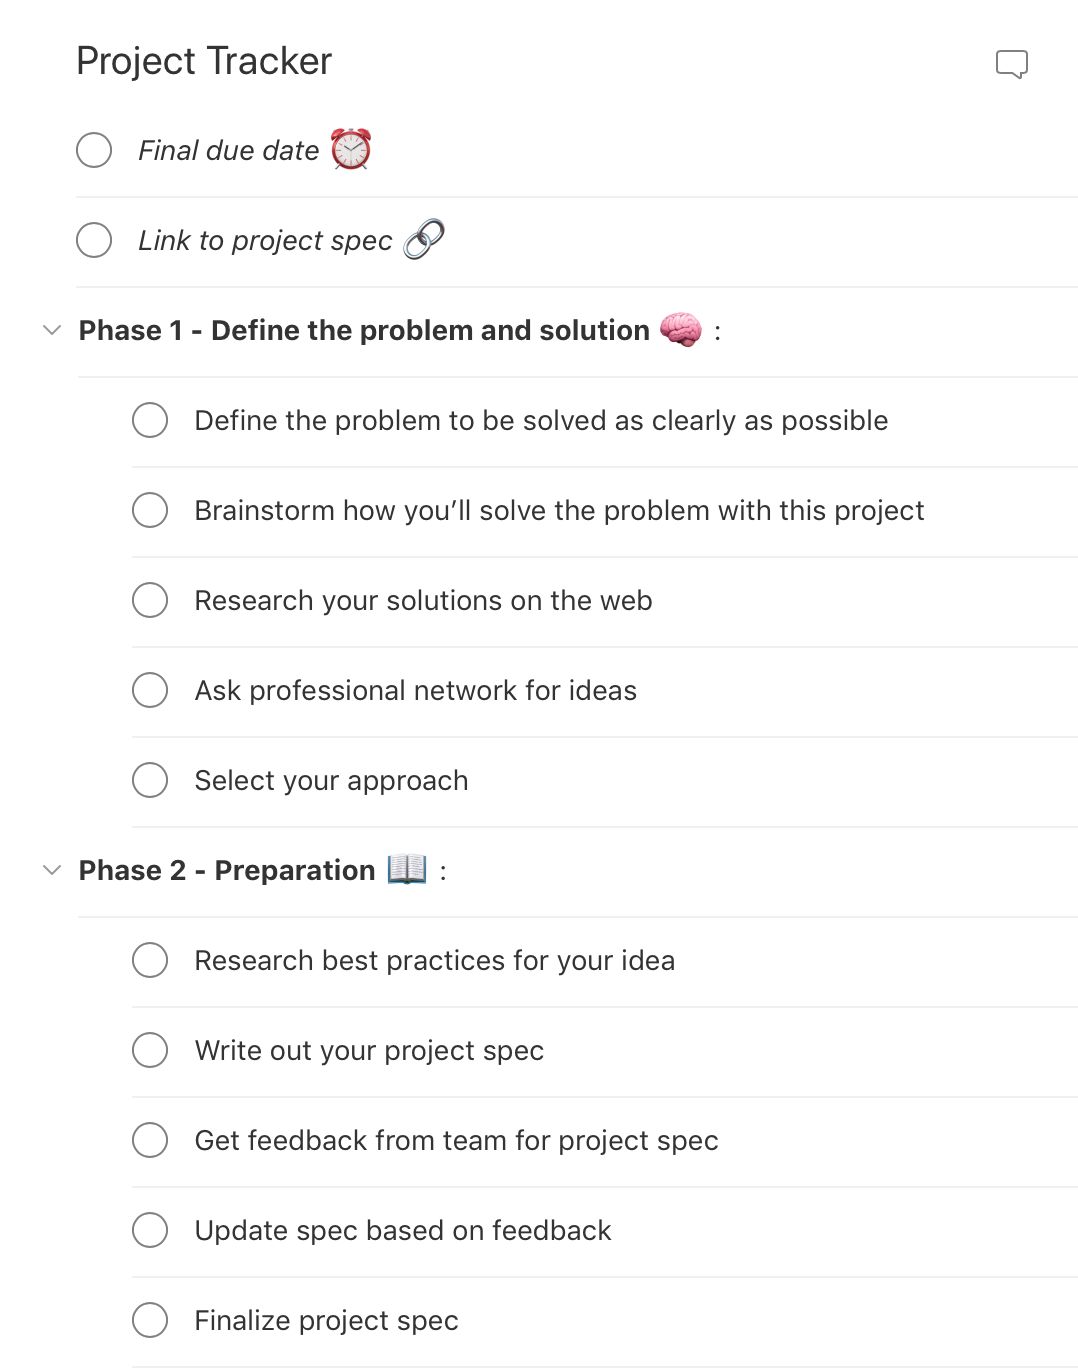Click the chain link emoji

coord(424,240)
